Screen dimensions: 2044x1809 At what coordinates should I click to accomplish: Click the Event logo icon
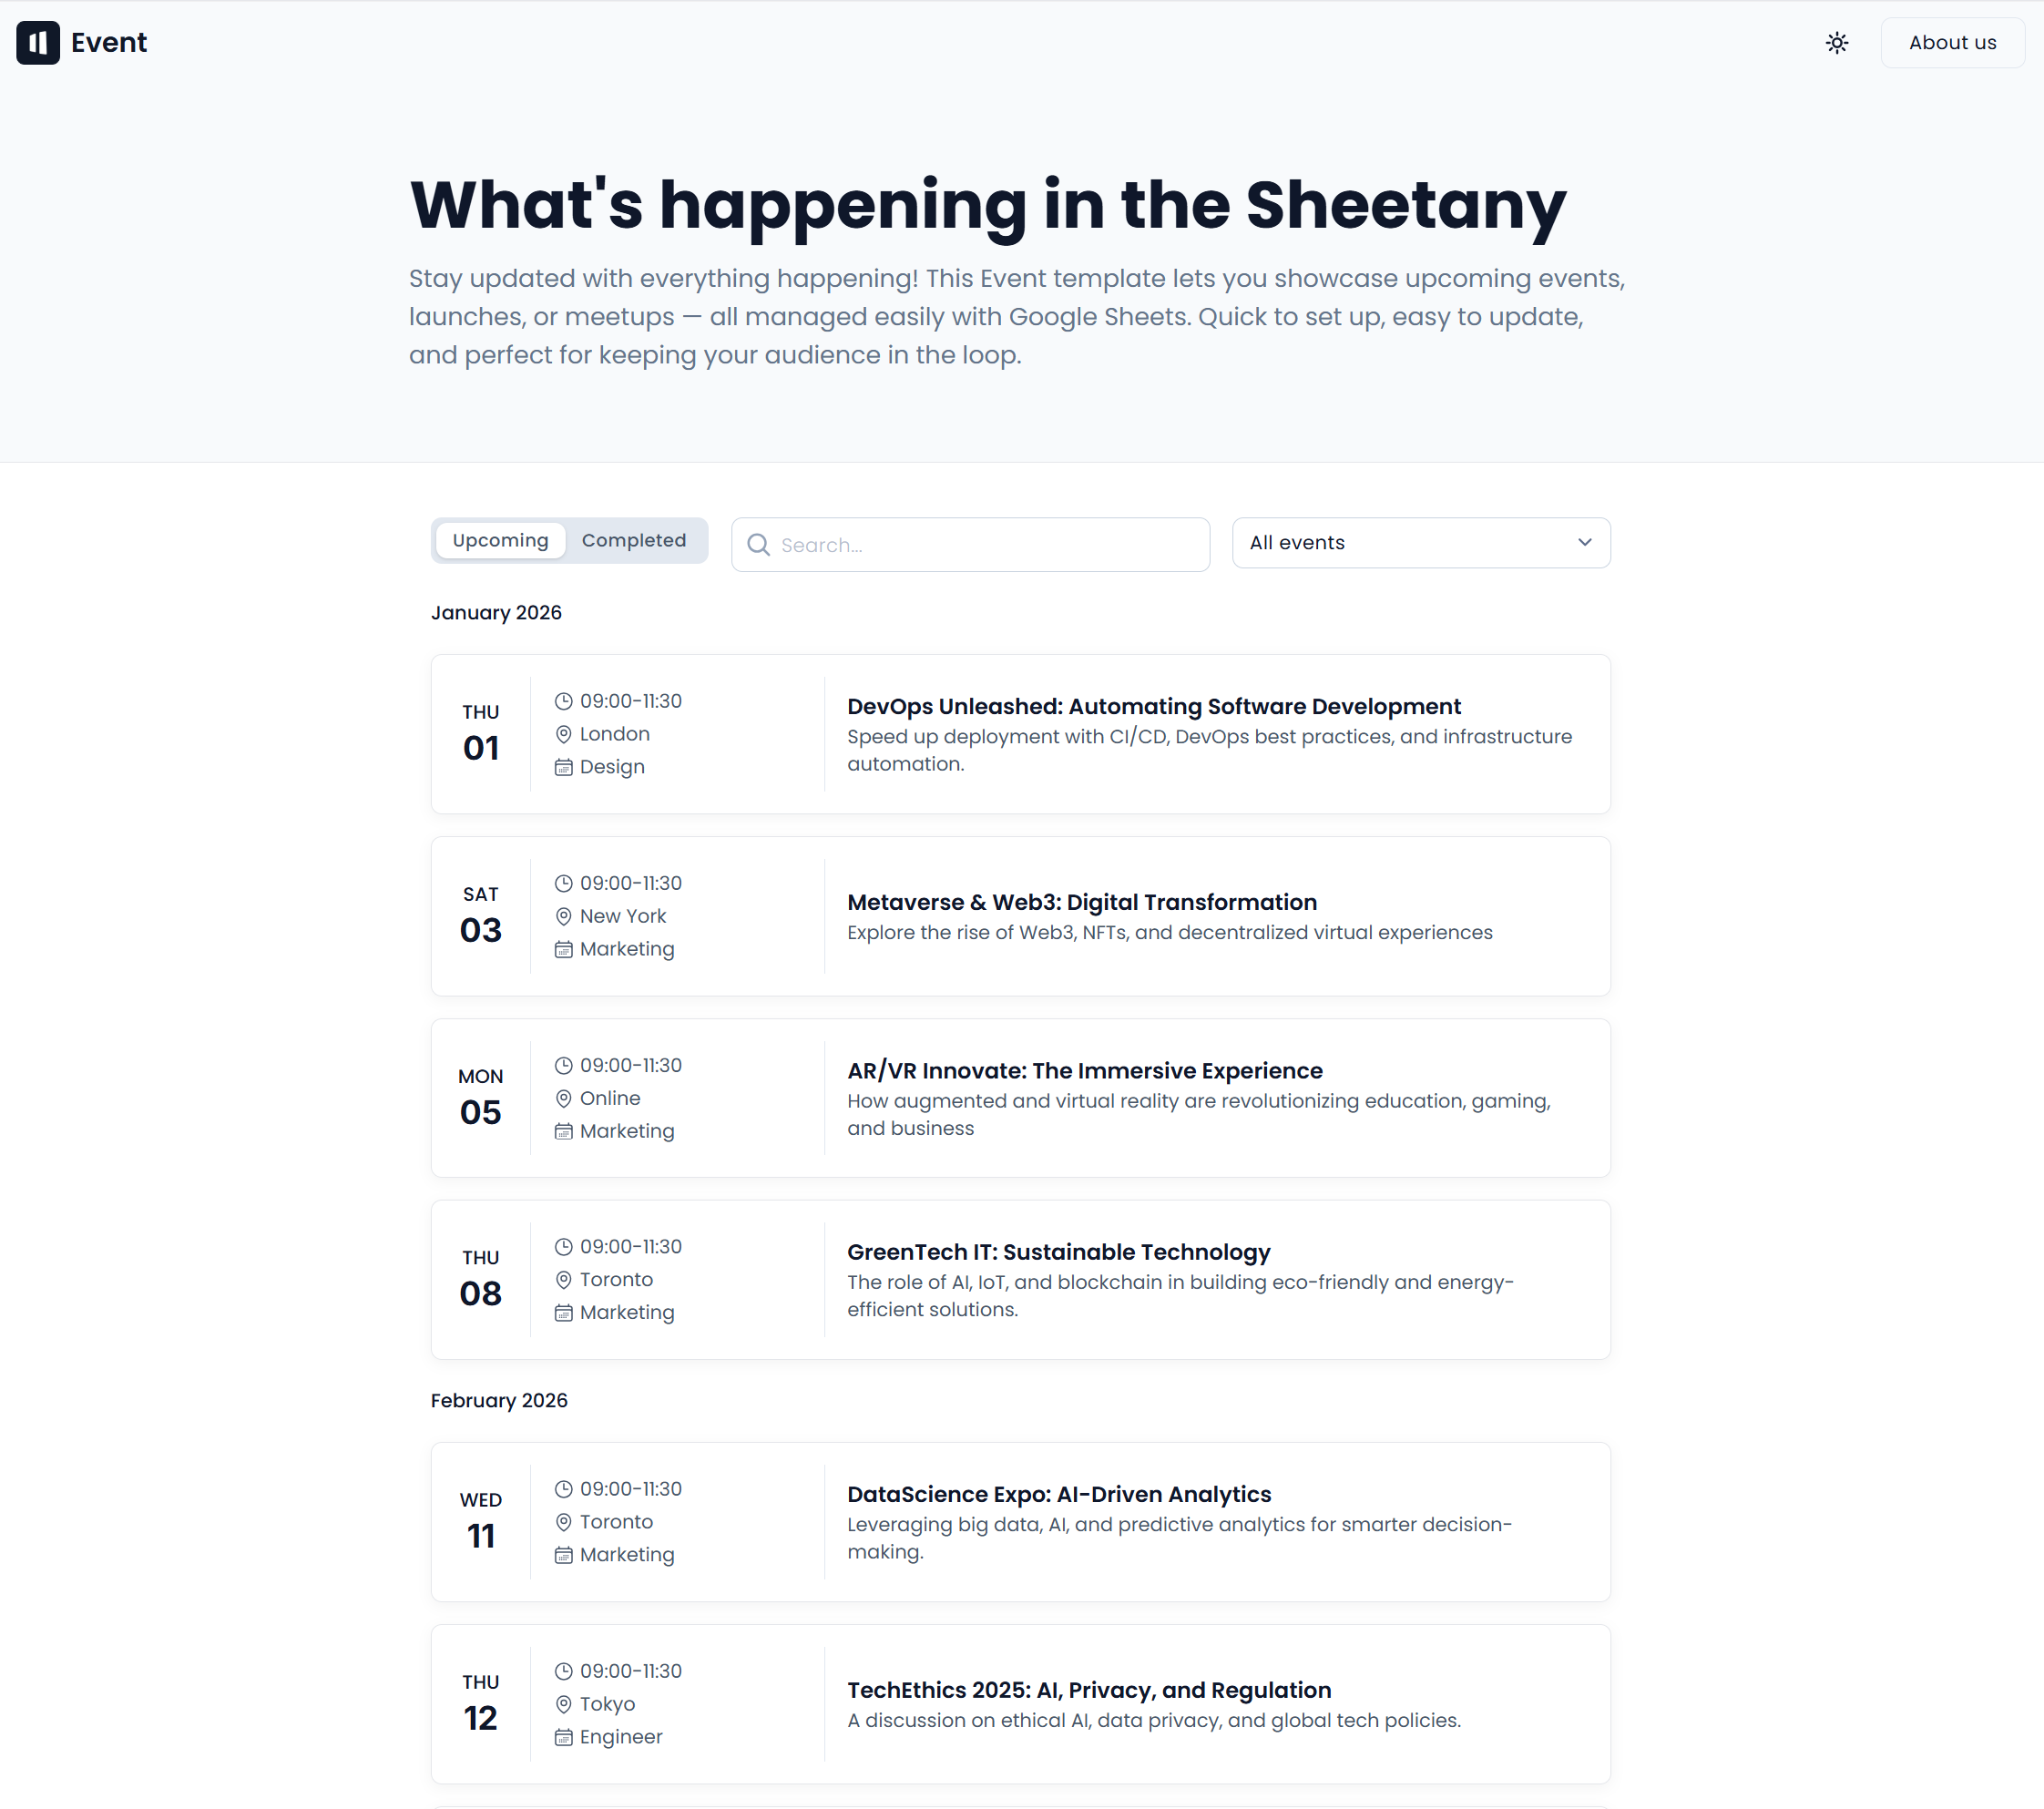pyautogui.click(x=38, y=43)
